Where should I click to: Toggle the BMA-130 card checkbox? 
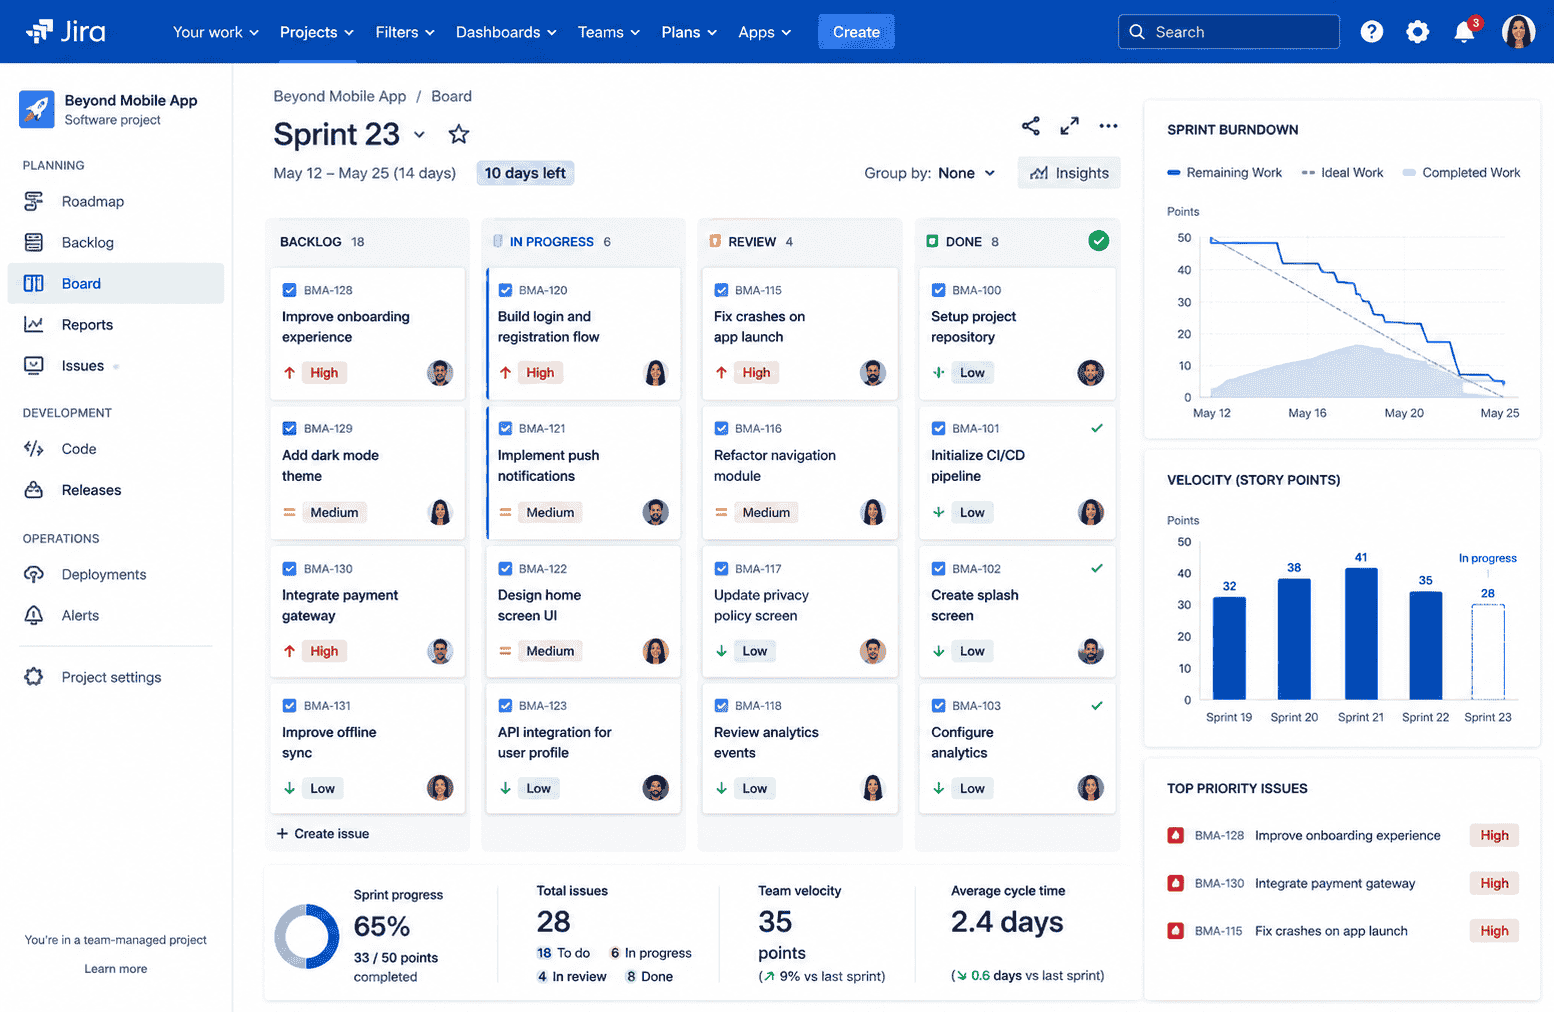click(x=289, y=568)
